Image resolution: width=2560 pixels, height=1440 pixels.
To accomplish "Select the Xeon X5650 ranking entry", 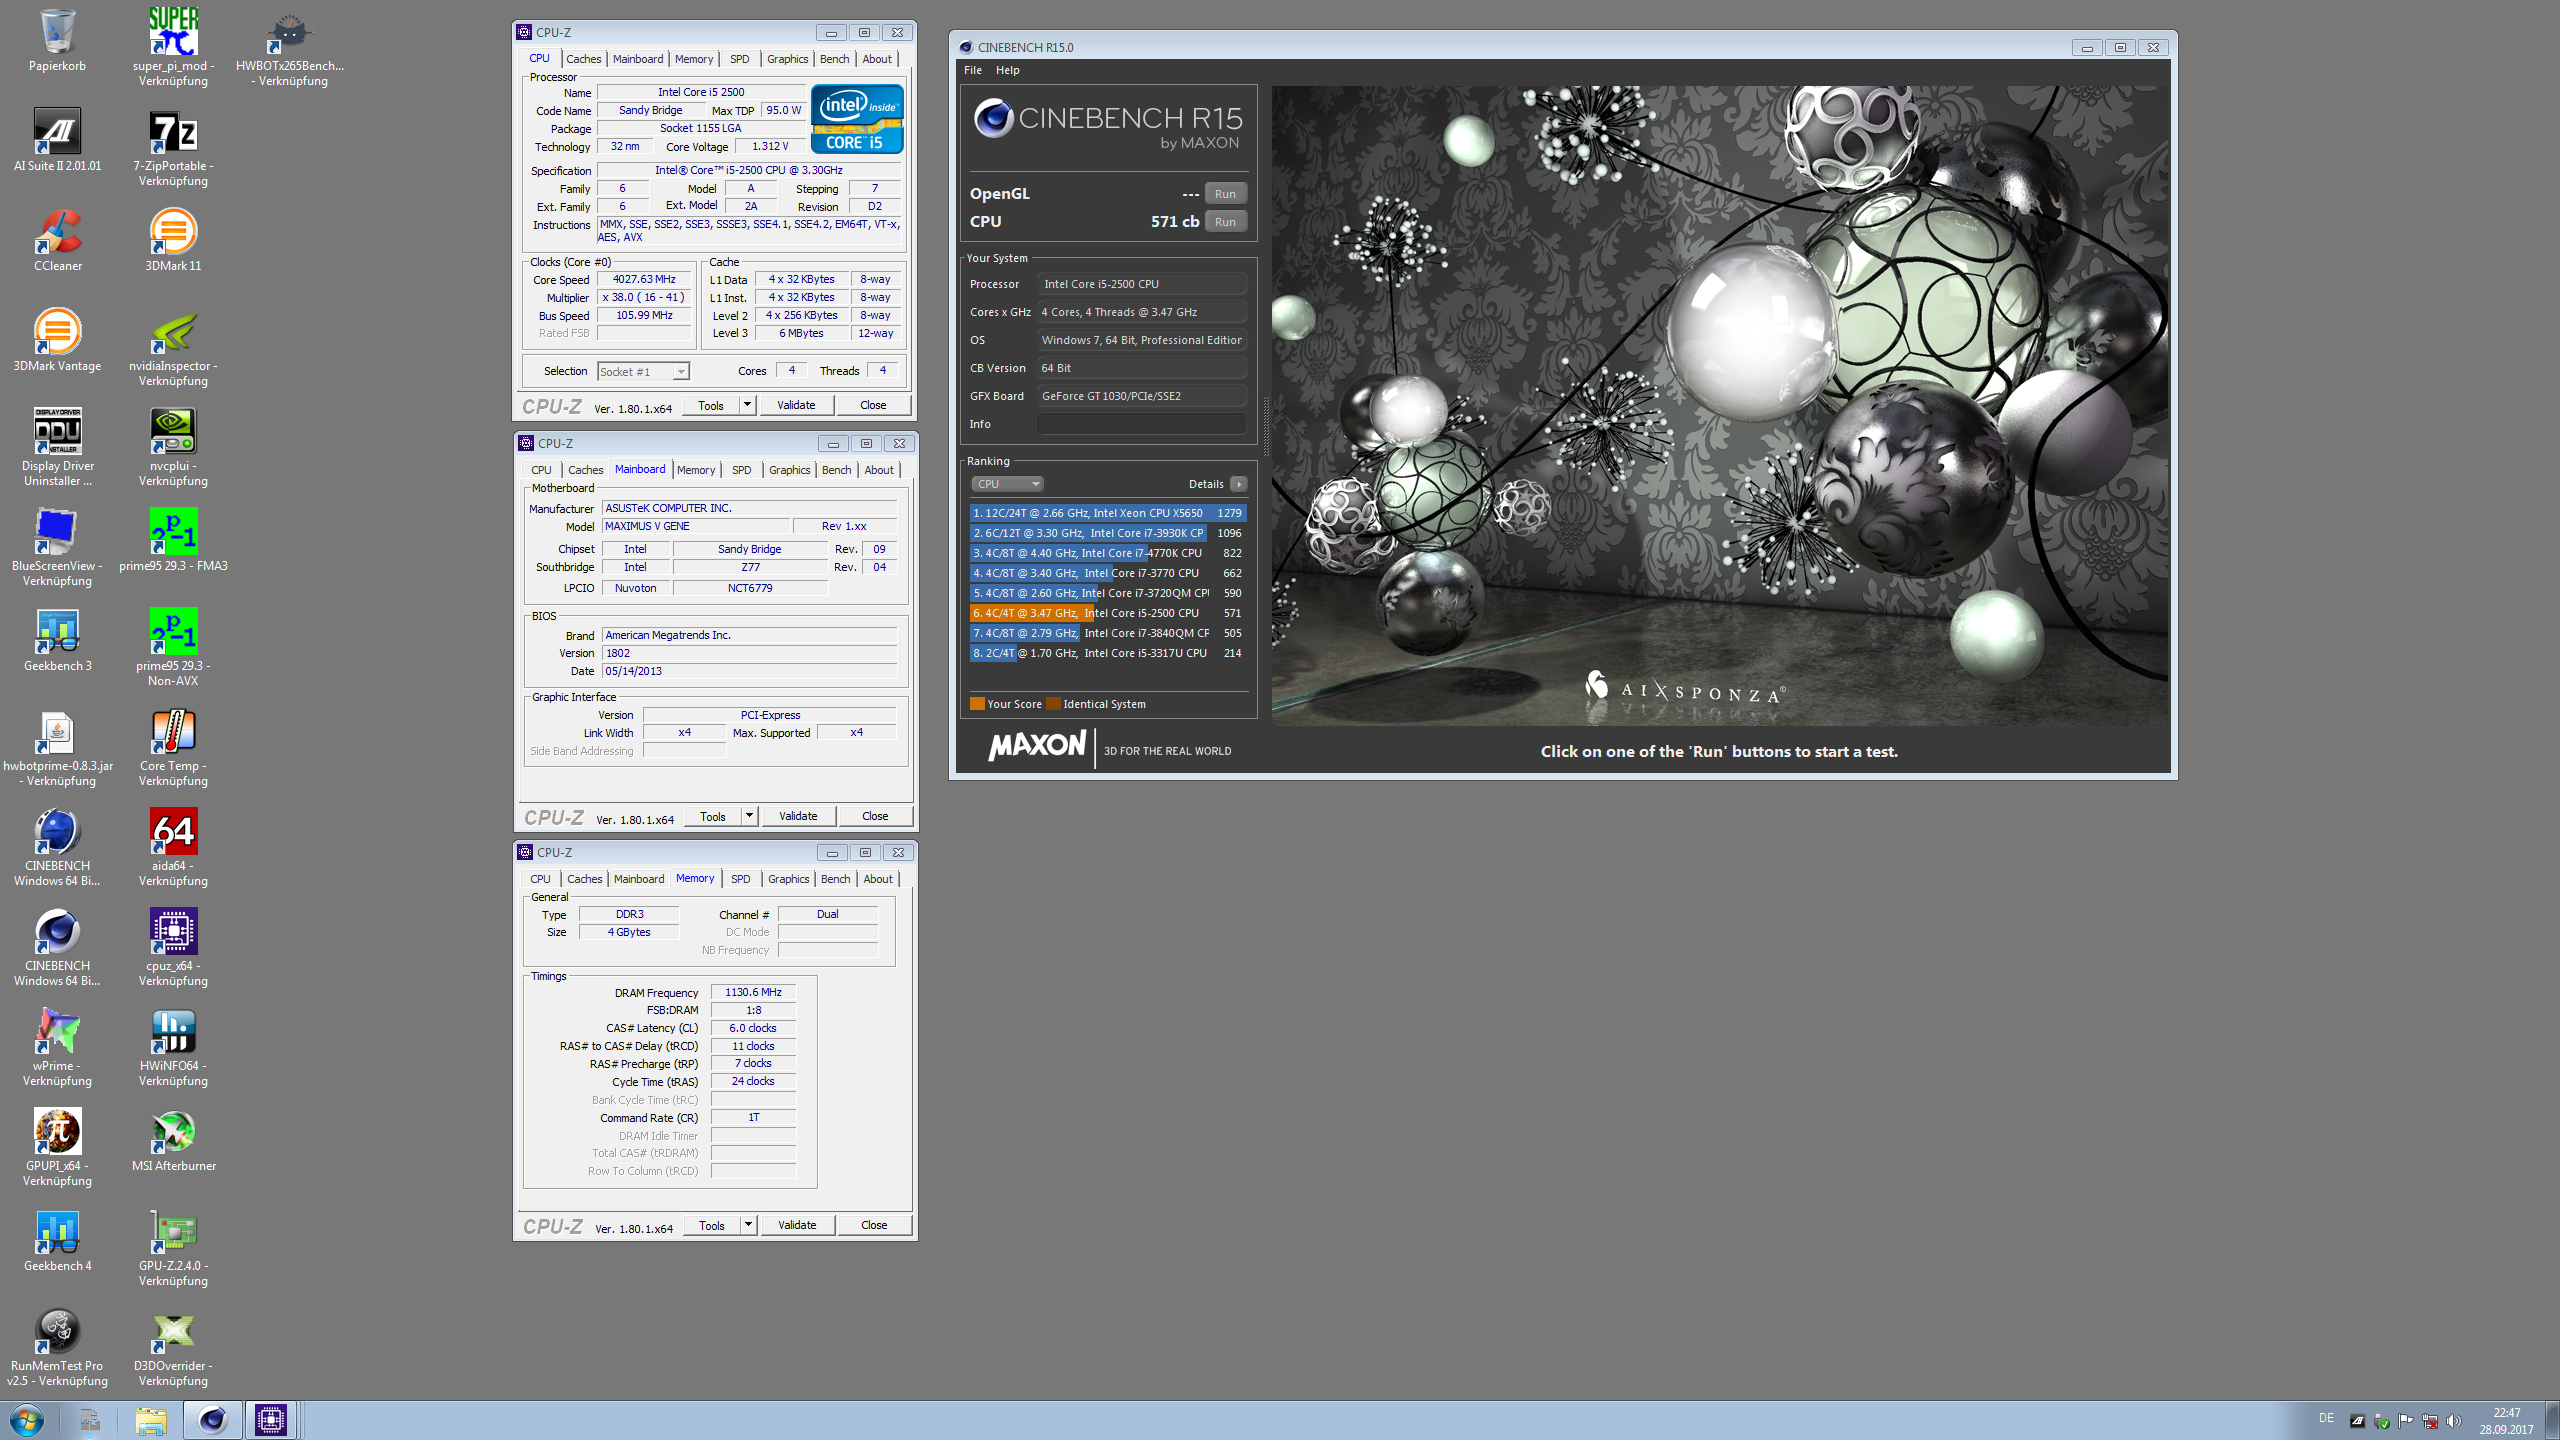I will coord(1108,513).
